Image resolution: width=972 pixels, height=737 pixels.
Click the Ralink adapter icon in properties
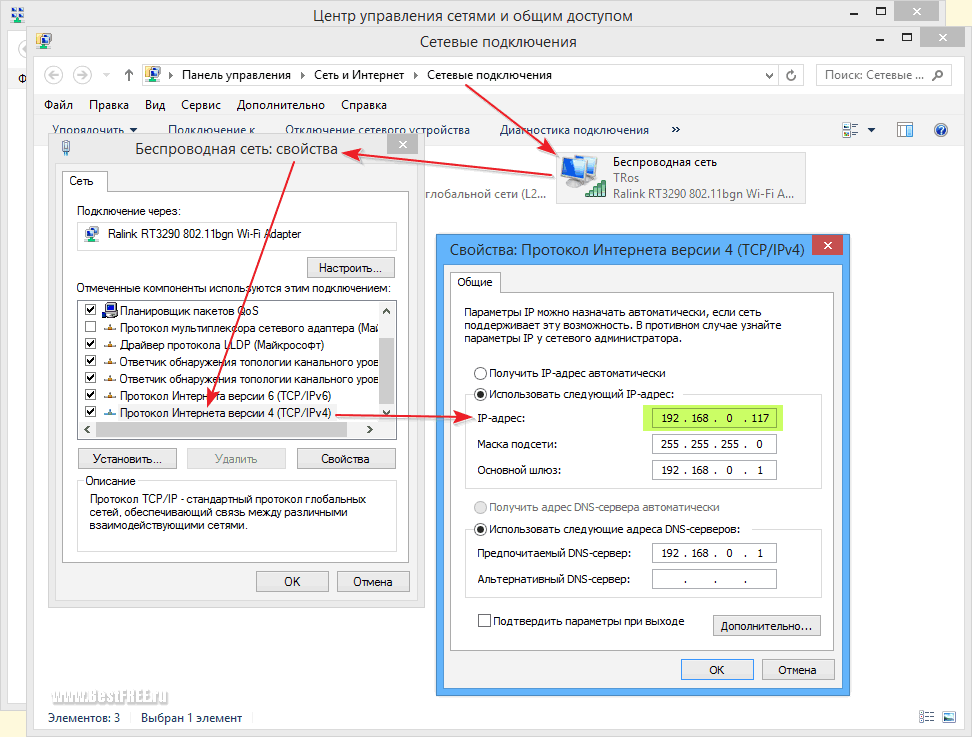coord(92,234)
